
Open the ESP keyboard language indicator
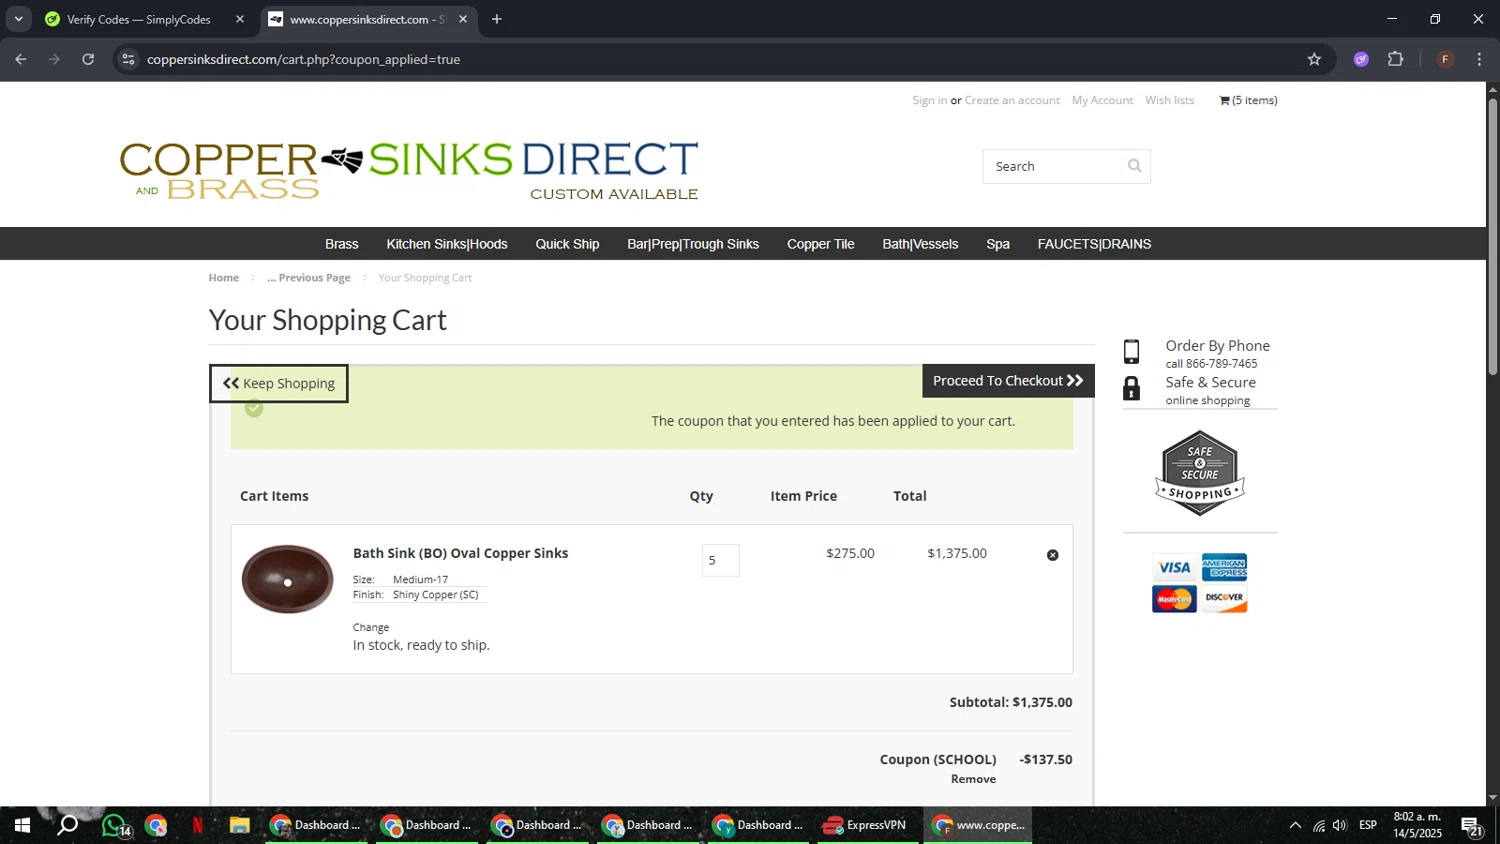(x=1368, y=826)
